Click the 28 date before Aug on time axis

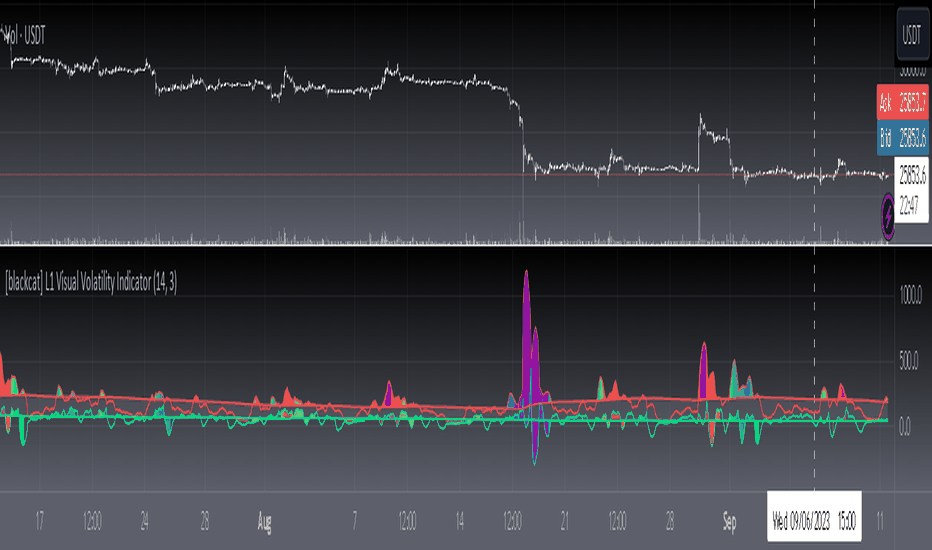(204, 521)
